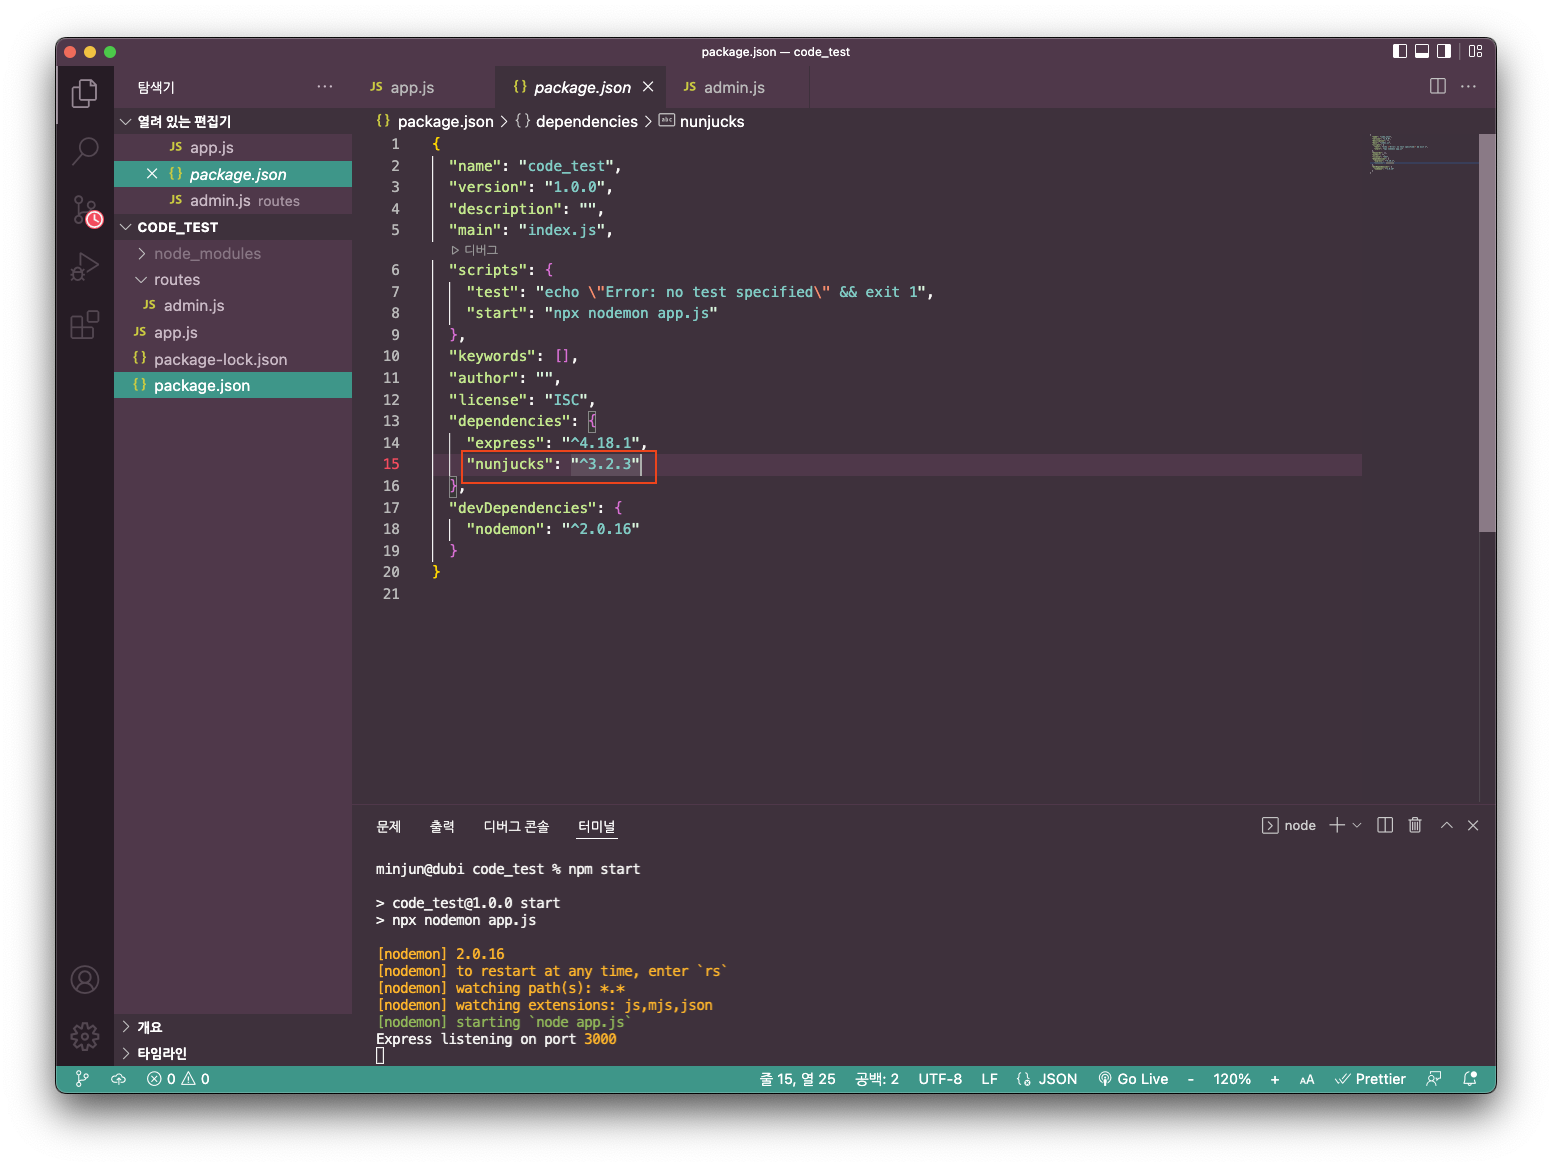Split the editor to the right

[1438, 86]
